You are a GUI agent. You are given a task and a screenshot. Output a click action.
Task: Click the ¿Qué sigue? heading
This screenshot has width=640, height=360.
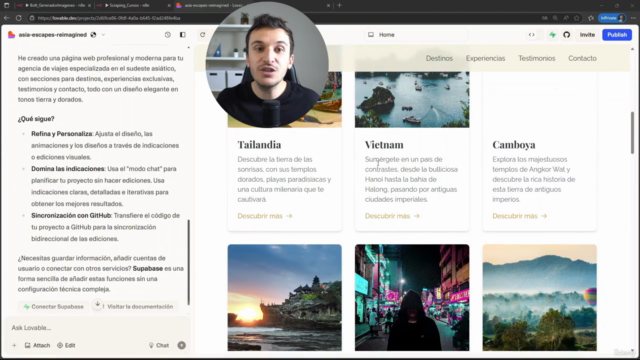coord(36,119)
